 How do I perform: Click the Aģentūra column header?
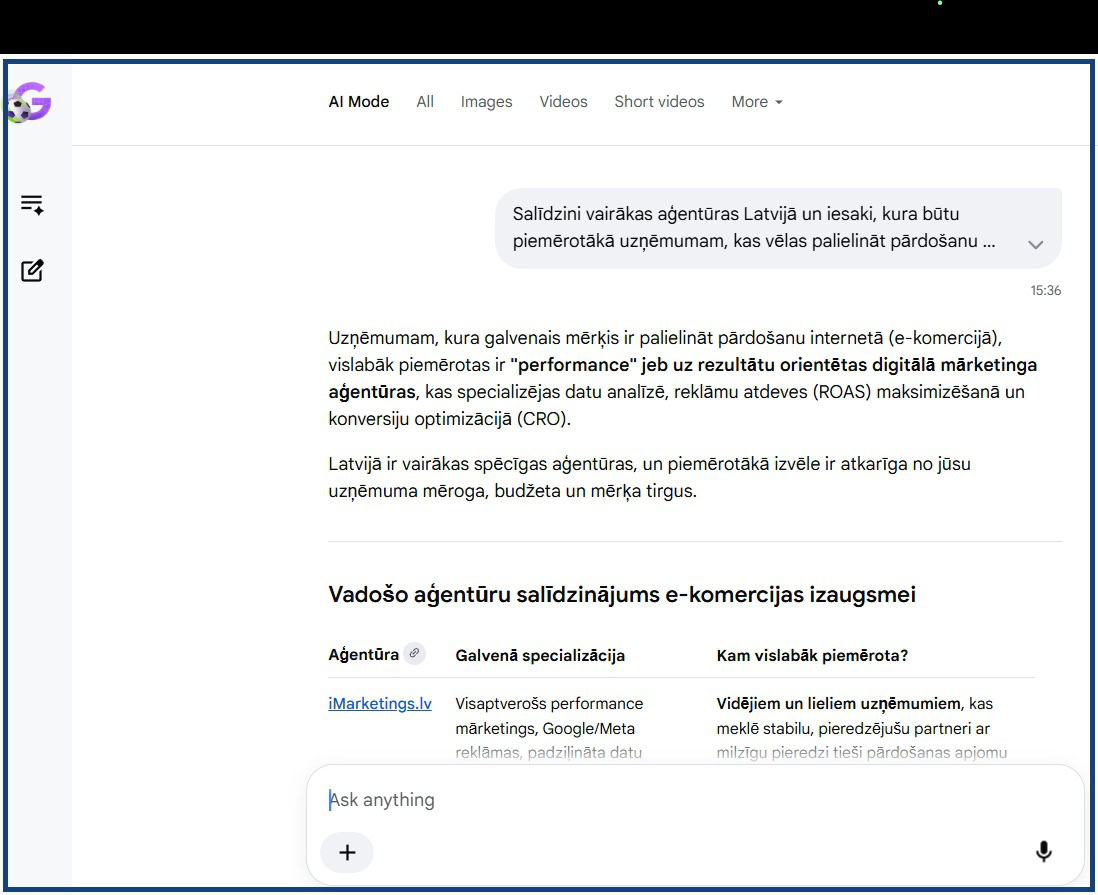[x=363, y=655]
